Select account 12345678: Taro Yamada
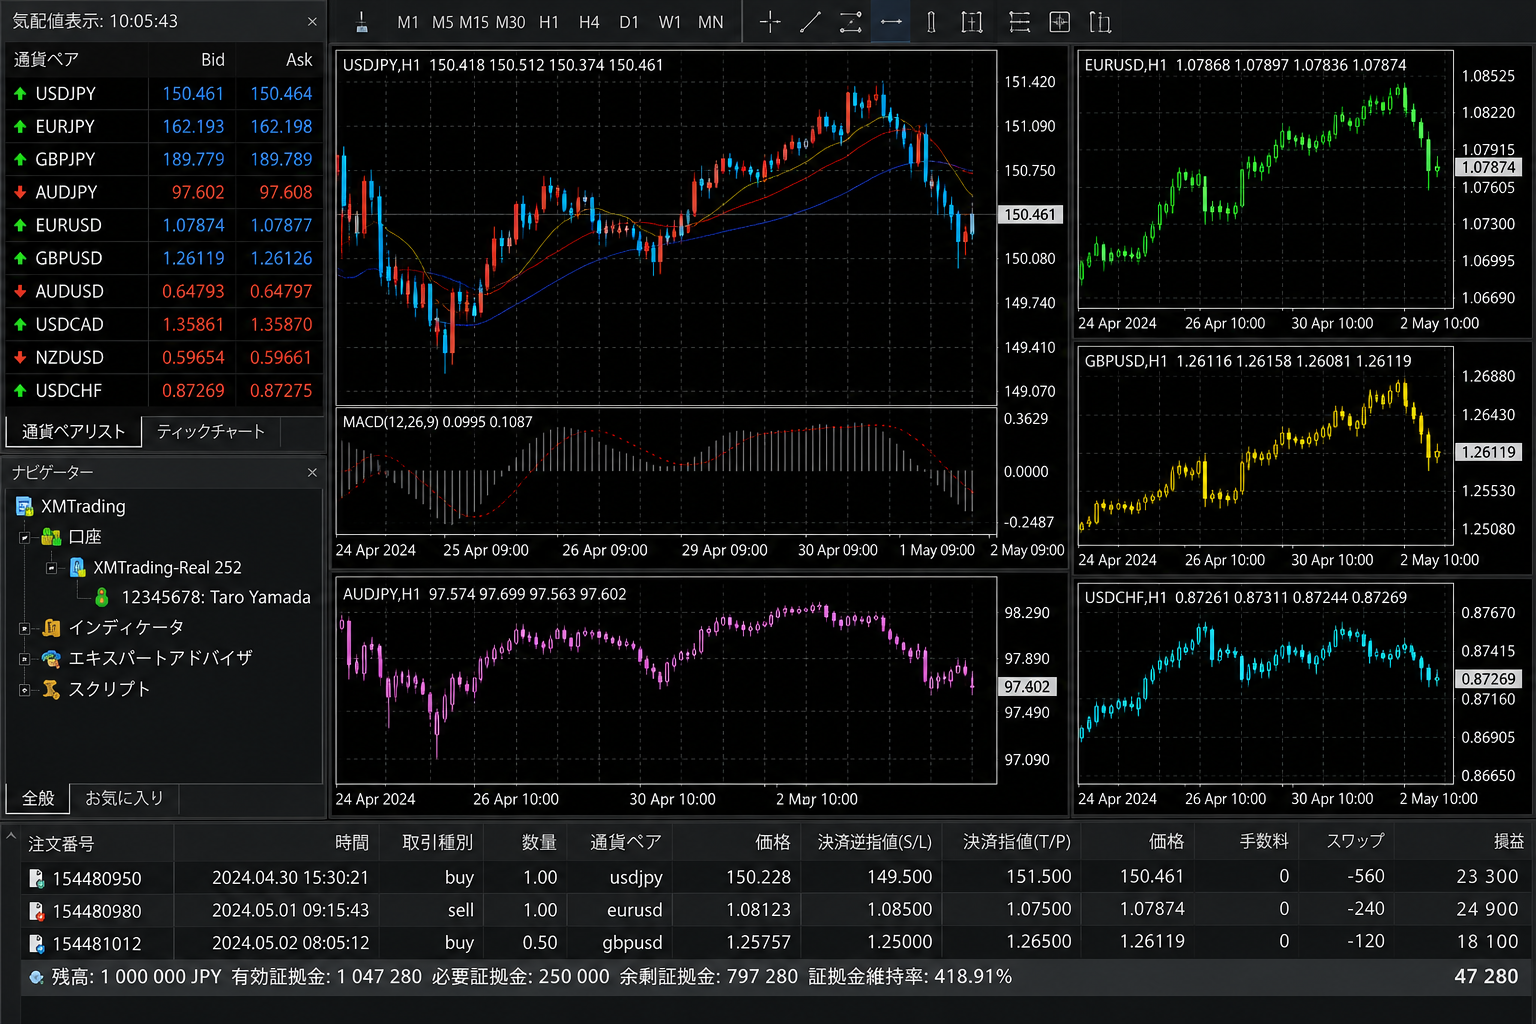The image size is (1536, 1024). tap(215, 597)
